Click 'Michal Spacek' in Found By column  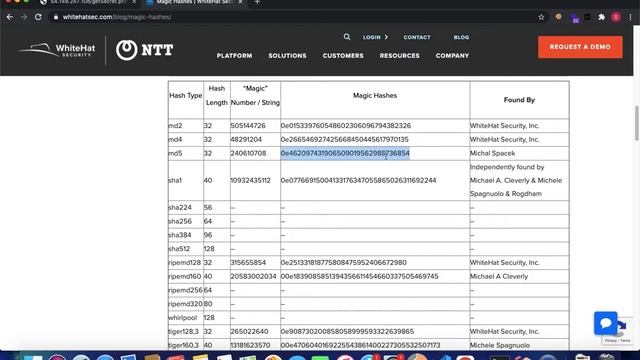pyautogui.click(x=492, y=153)
